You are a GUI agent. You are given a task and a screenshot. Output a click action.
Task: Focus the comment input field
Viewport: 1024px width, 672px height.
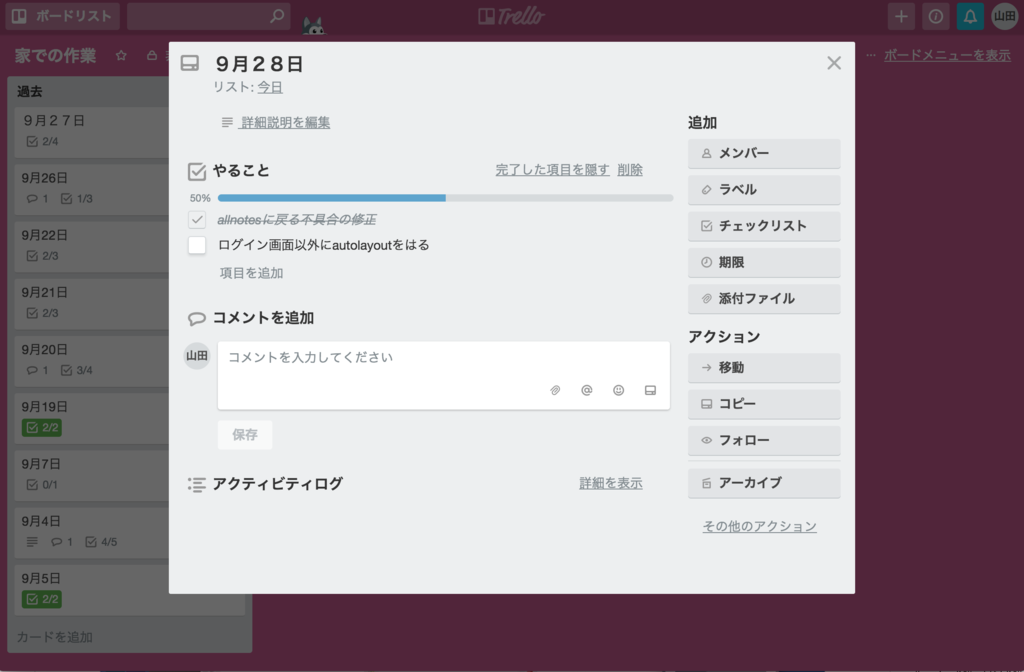click(443, 376)
